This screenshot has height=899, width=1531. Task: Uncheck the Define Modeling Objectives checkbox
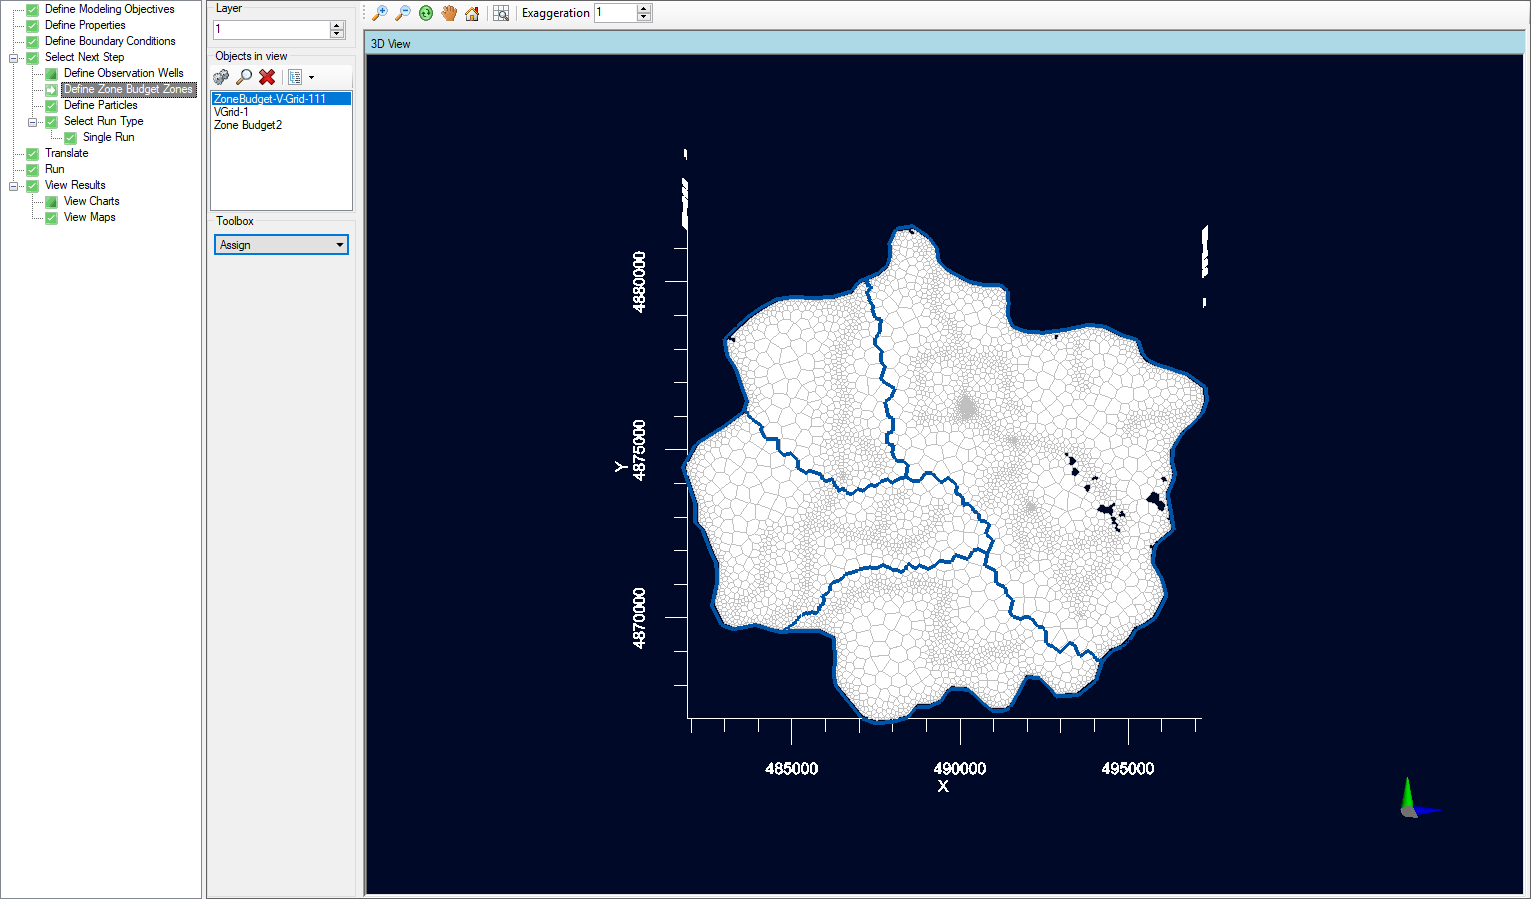32,8
